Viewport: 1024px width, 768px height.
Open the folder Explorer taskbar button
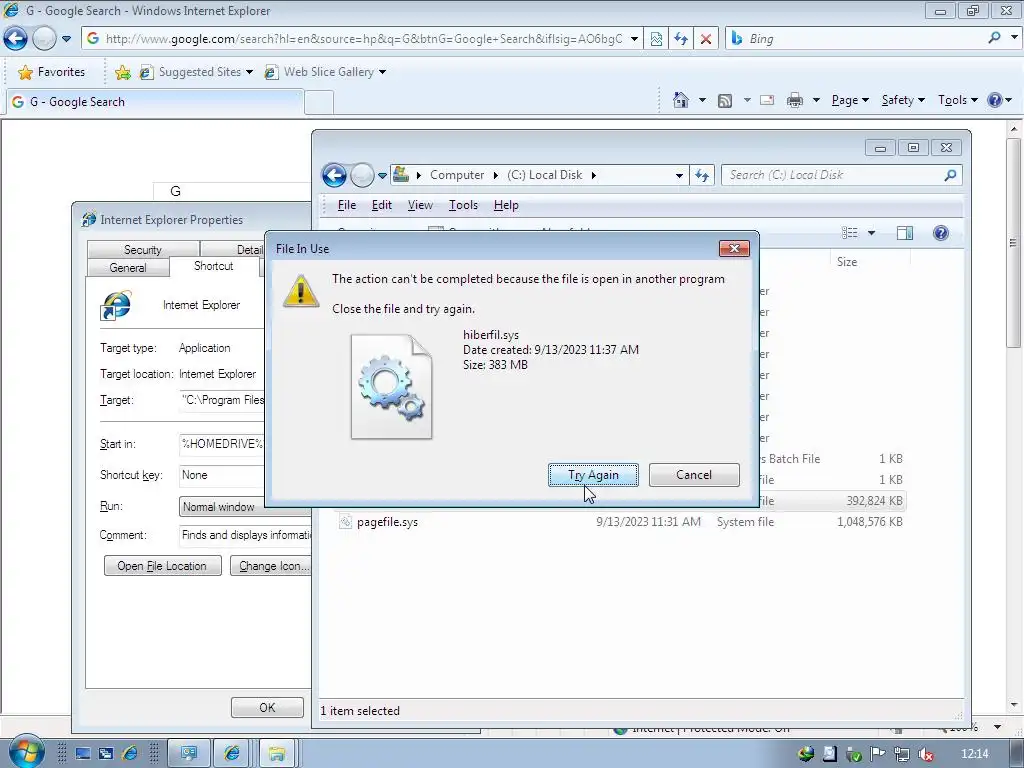pos(277,754)
